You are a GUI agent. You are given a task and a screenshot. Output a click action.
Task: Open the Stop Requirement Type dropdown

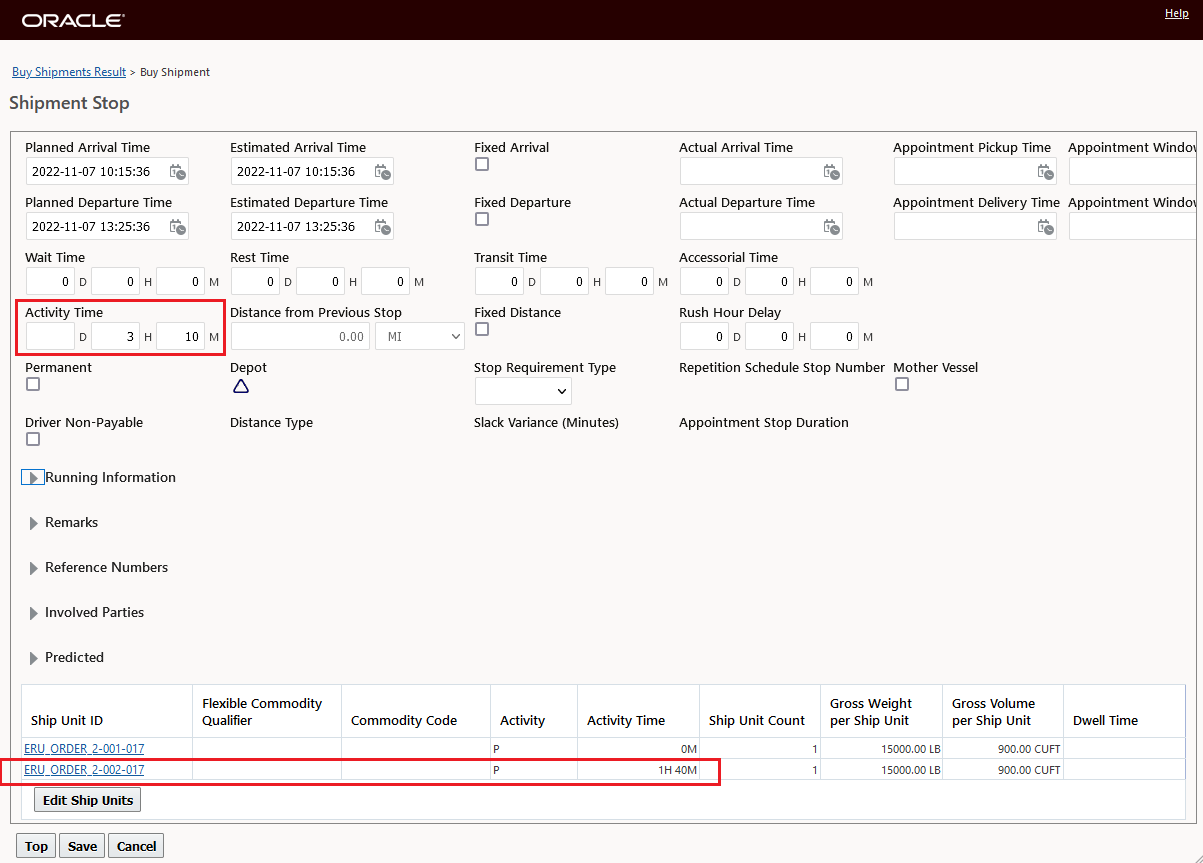tap(523, 391)
